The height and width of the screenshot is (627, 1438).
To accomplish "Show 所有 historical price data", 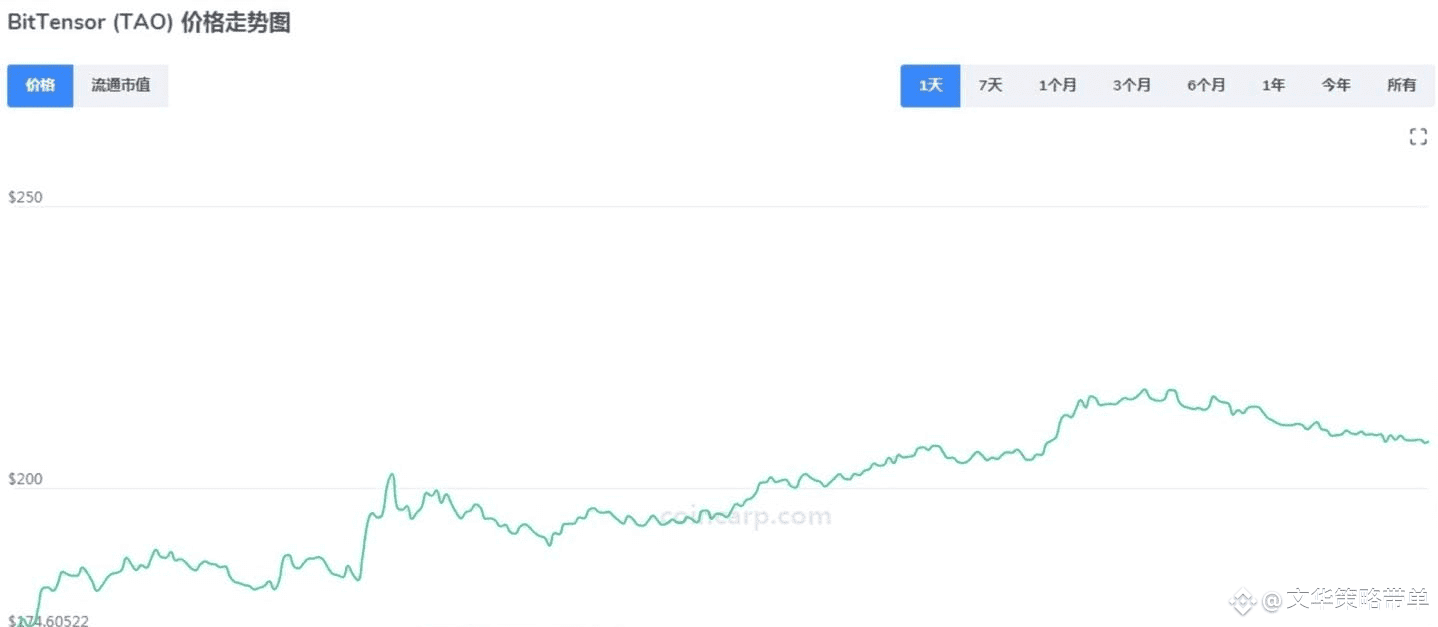I will pyautogui.click(x=1401, y=86).
